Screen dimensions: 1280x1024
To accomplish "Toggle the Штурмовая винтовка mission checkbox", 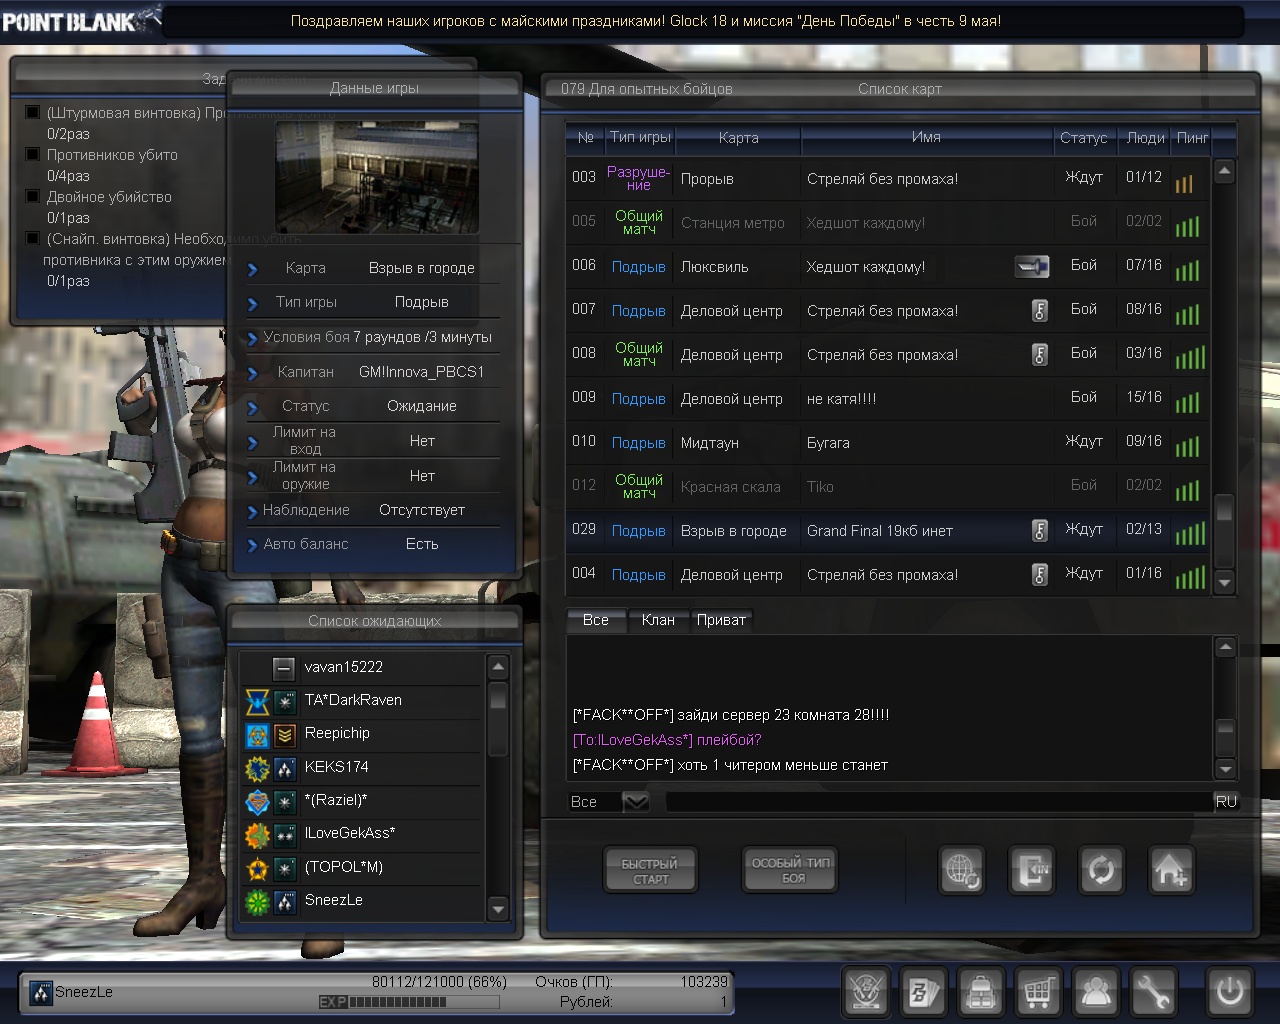I will [x=33, y=113].
